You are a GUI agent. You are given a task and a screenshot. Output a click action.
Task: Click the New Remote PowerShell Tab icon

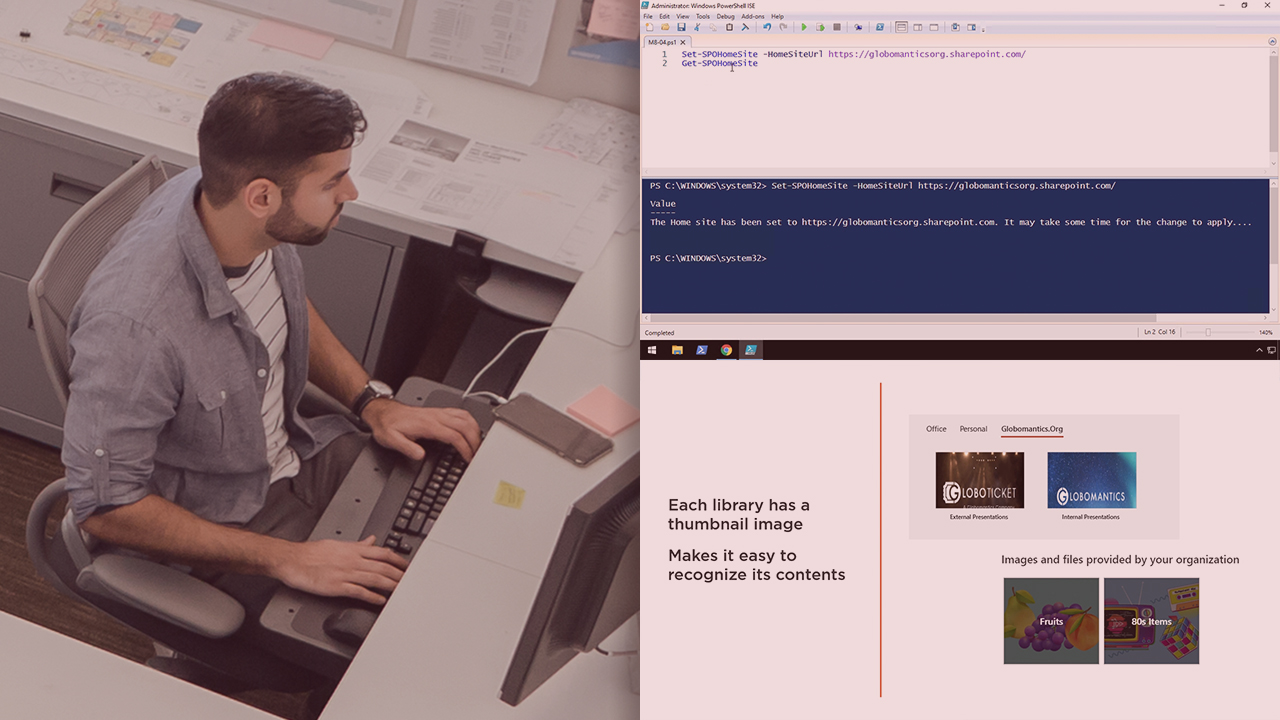click(858, 28)
